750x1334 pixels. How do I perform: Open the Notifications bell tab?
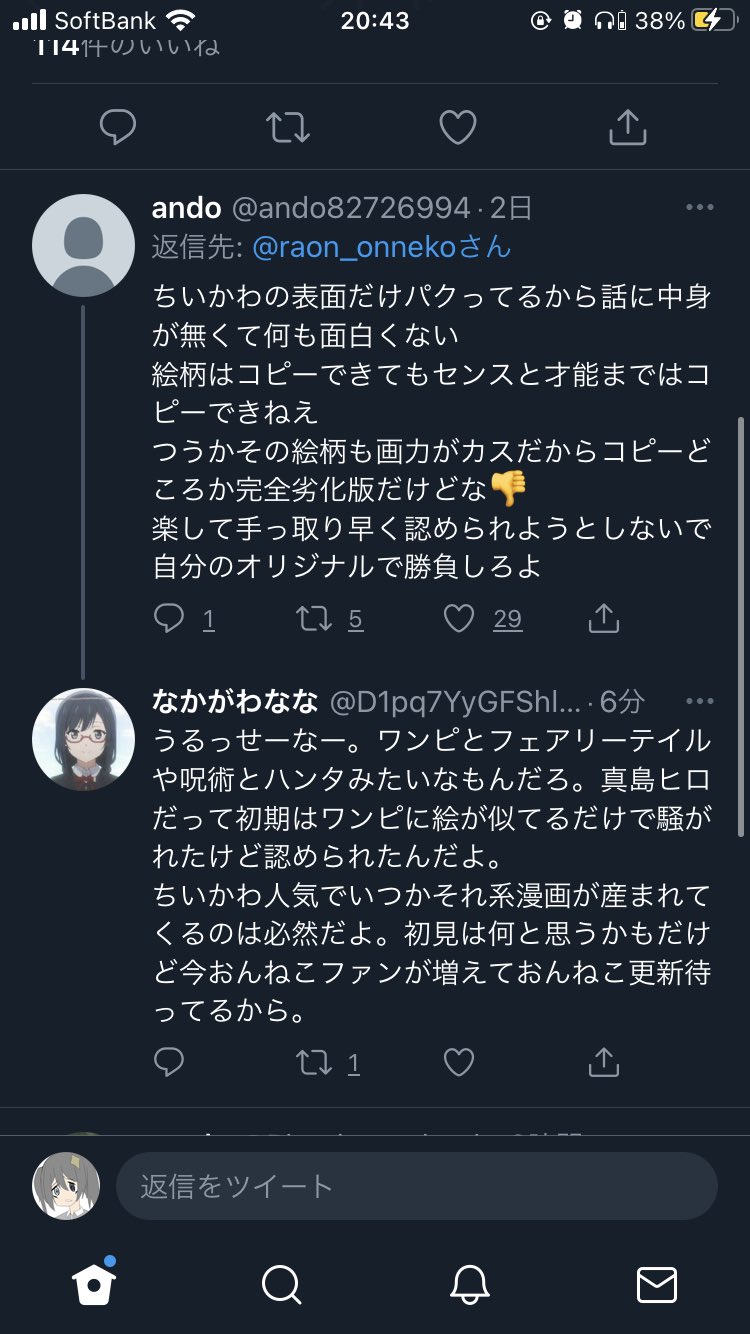(x=469, y=1284)
